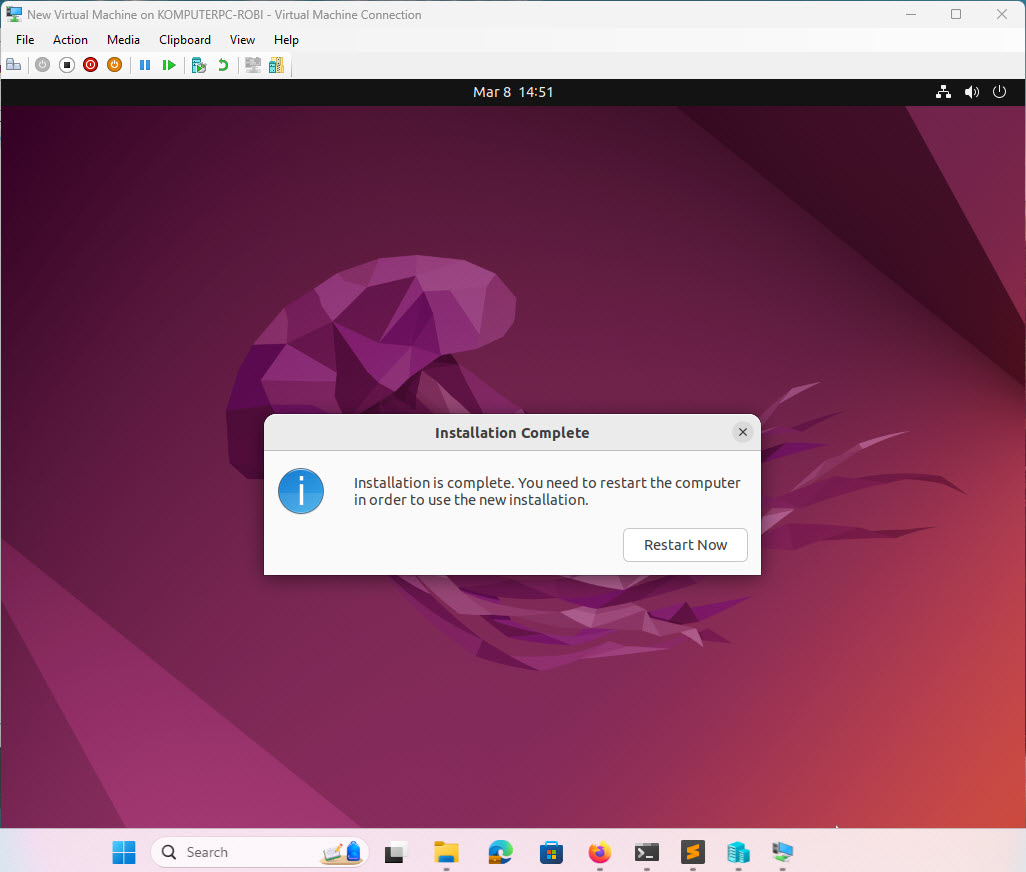Open the network indicator menu
1026x872 pixels.
click(x=943, y=91)
